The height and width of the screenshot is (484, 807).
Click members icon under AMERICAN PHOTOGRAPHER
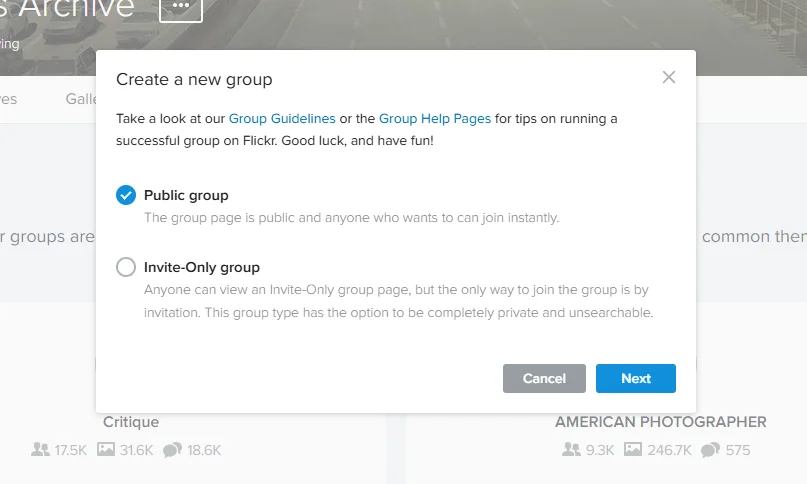pos(571,450)
